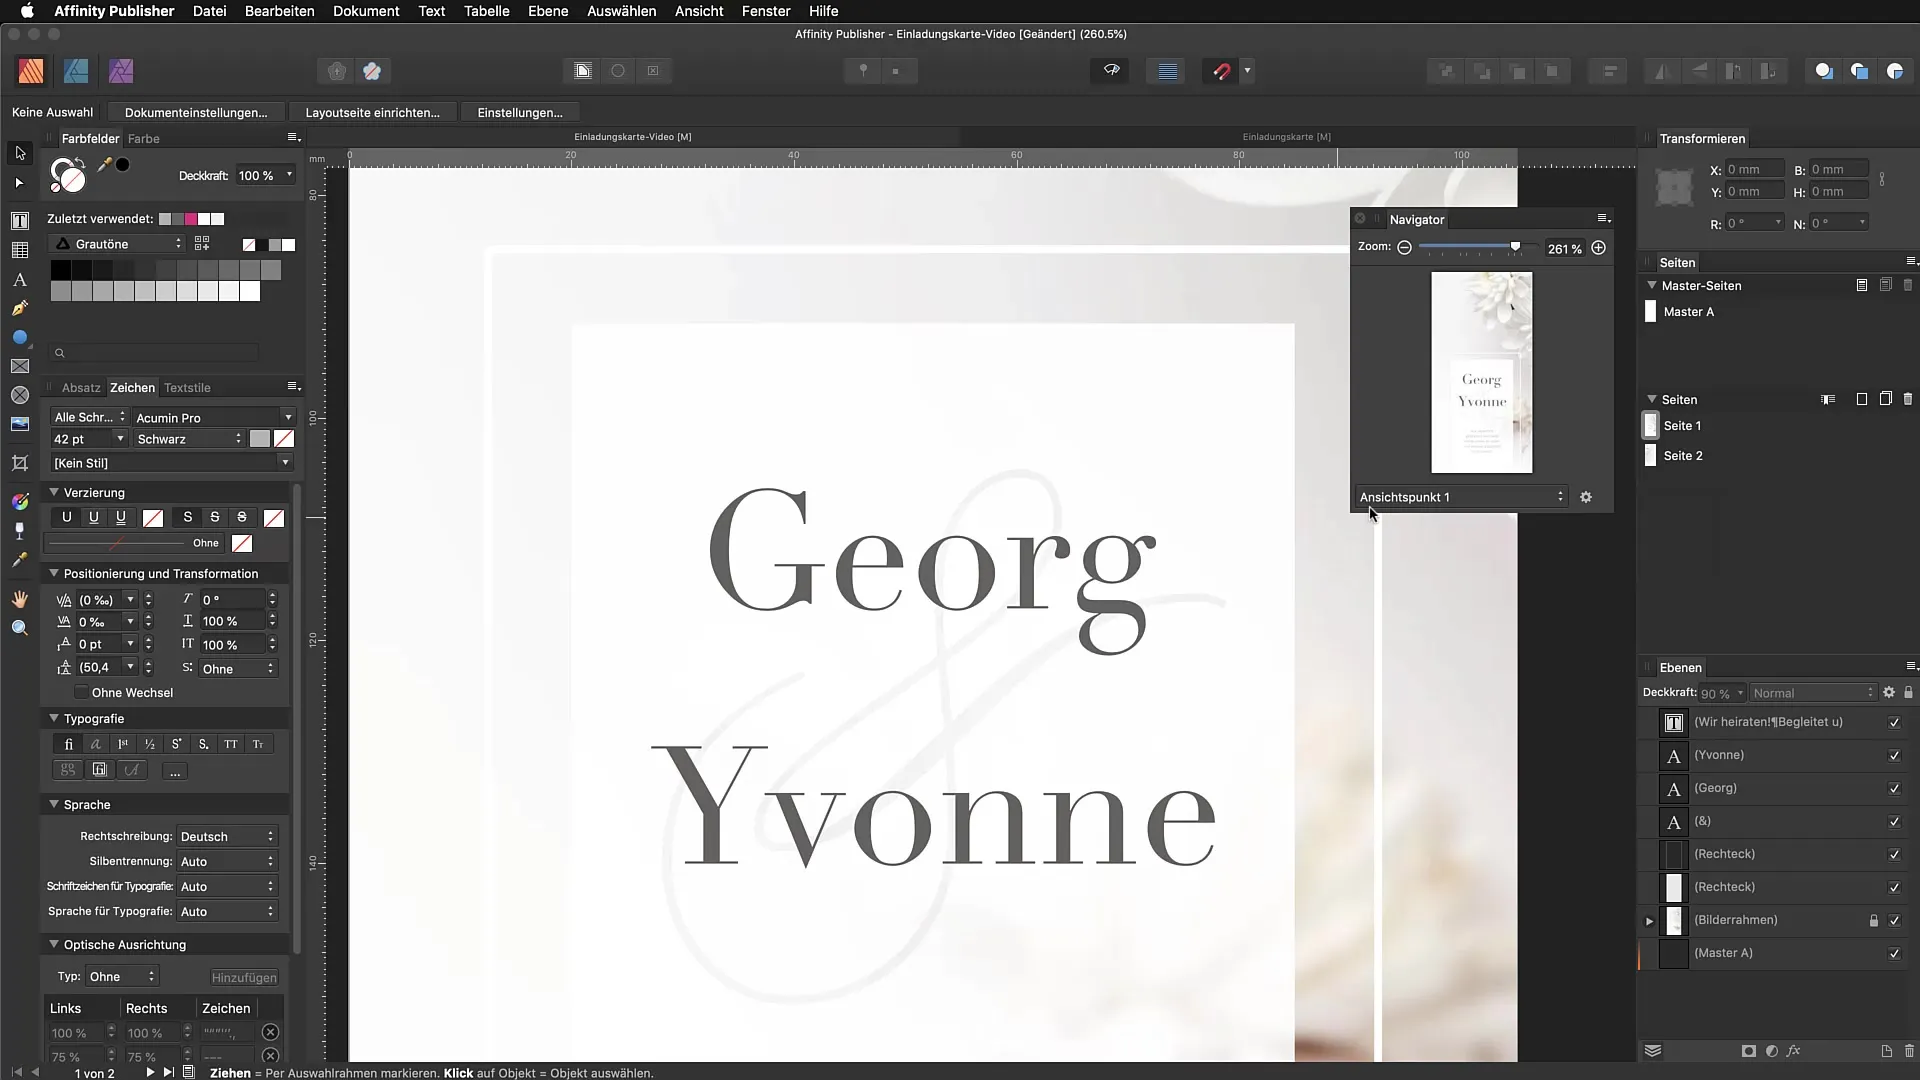The height and width of the screenshot is (1080, 1920).
Task: Select the Fill tool
Action: 20,501
